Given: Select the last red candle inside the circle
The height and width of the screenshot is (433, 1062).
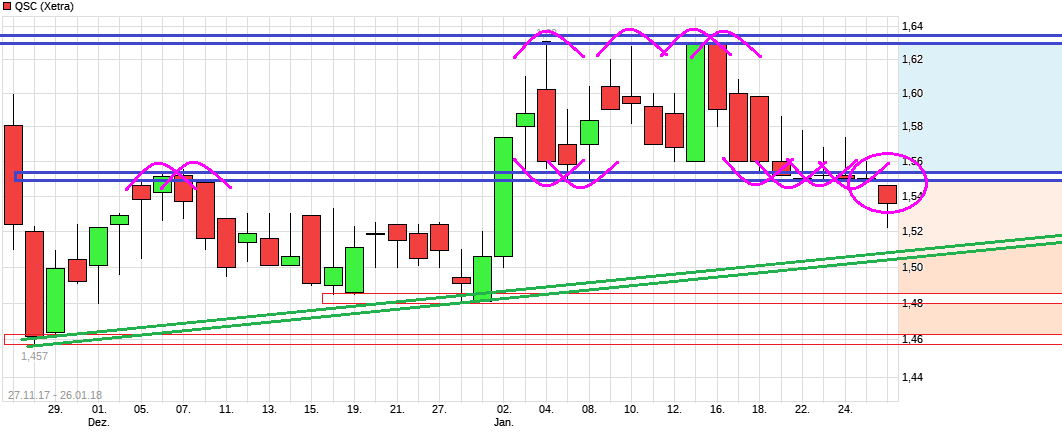Looking at the screenshot, I should (x=887, y=195).
